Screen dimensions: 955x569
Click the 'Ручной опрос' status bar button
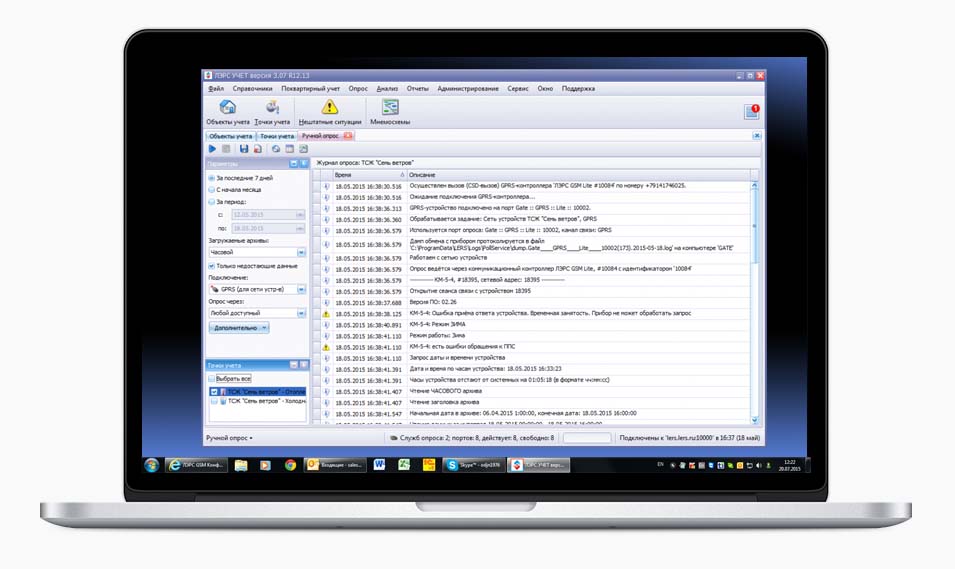click(229, 438)
